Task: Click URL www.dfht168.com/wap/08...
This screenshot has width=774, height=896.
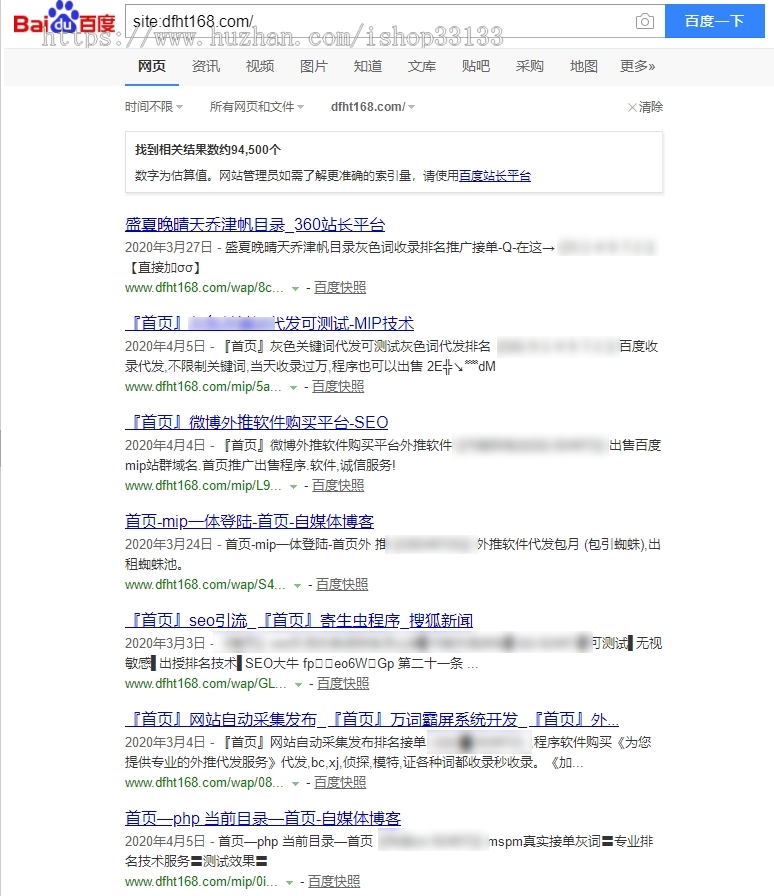Action: pos(204,782)
